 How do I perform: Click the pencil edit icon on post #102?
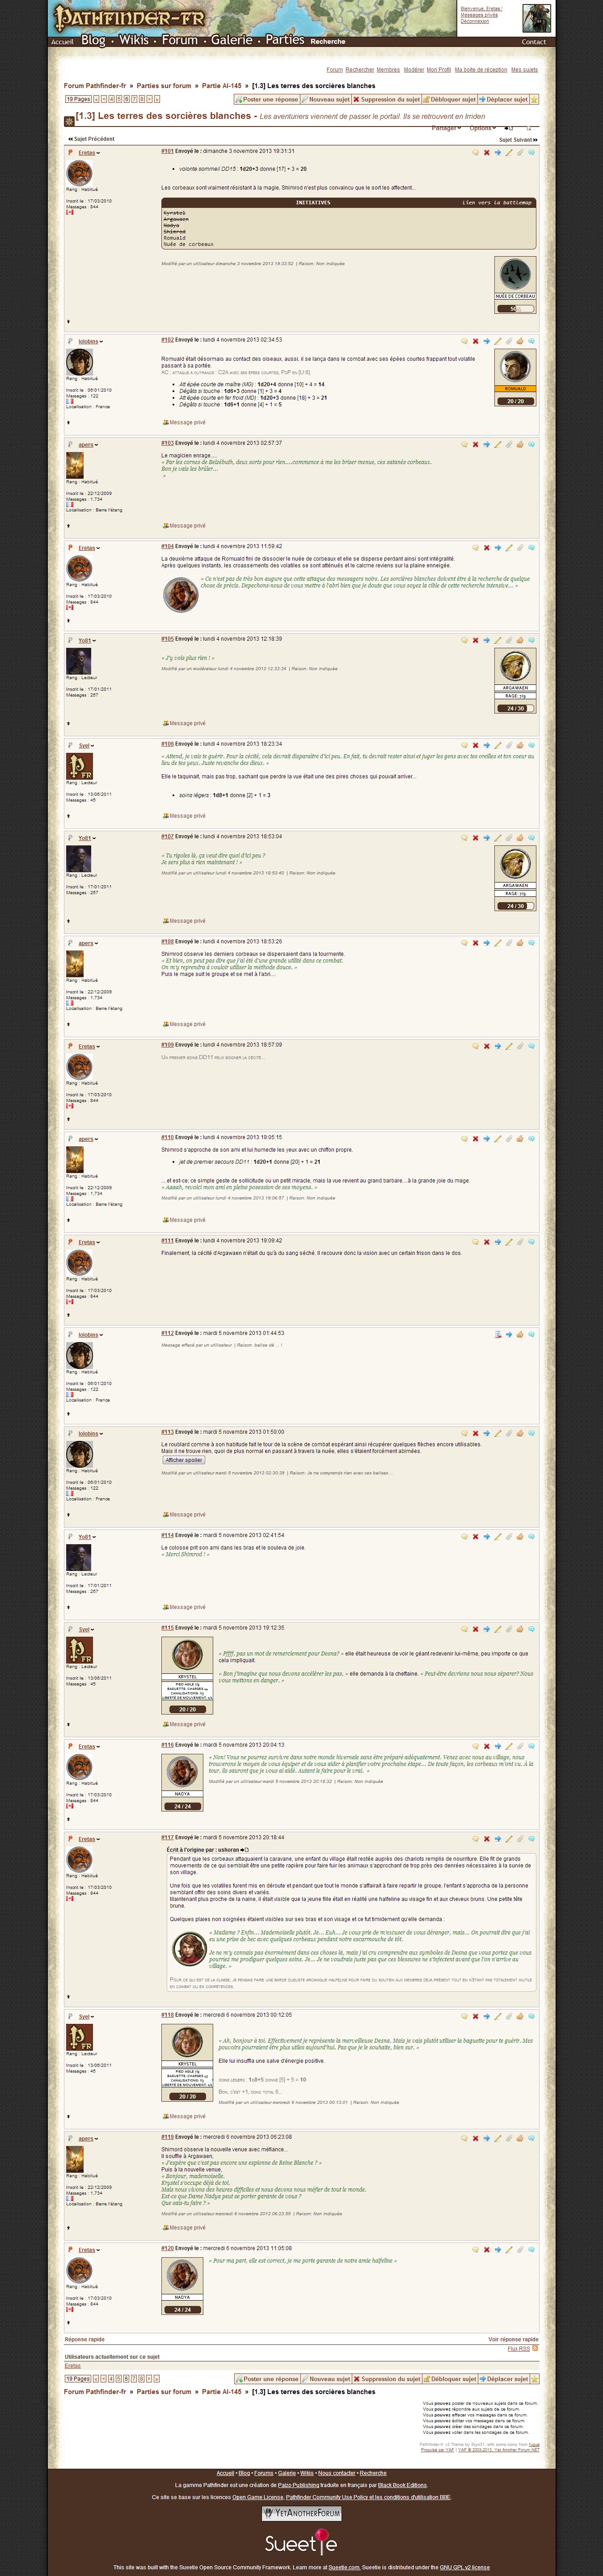coord(497,341)
